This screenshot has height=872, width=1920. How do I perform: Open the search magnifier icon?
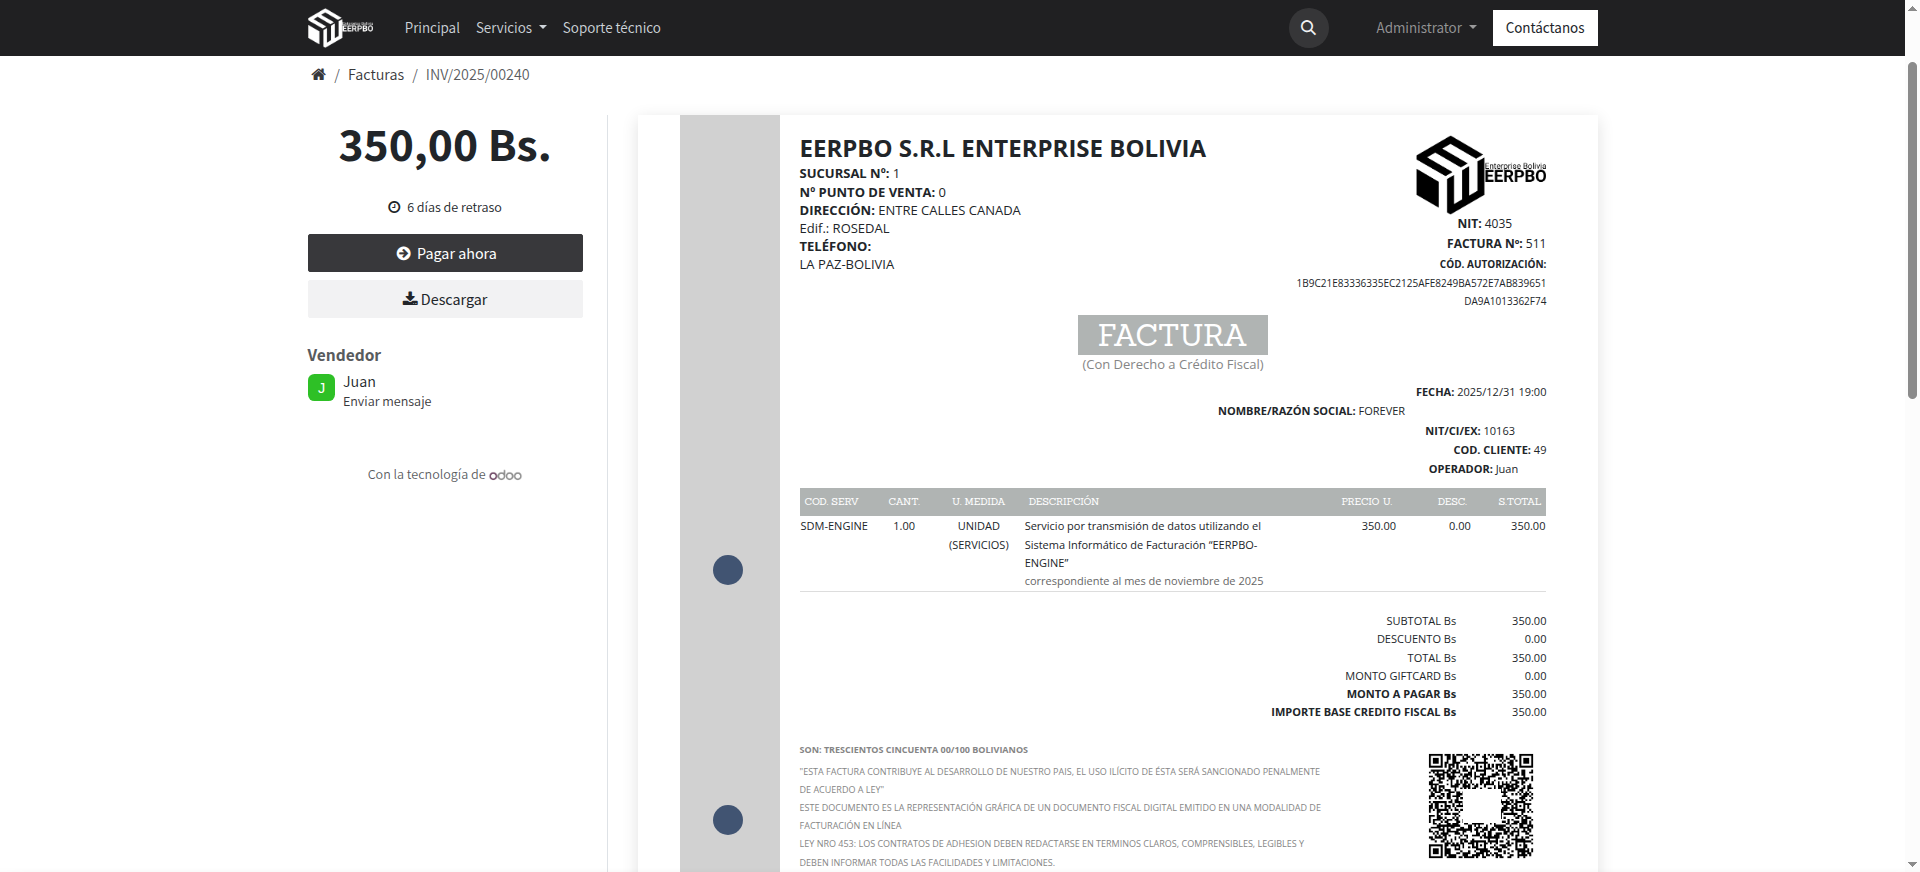[x=1308, y=28]
